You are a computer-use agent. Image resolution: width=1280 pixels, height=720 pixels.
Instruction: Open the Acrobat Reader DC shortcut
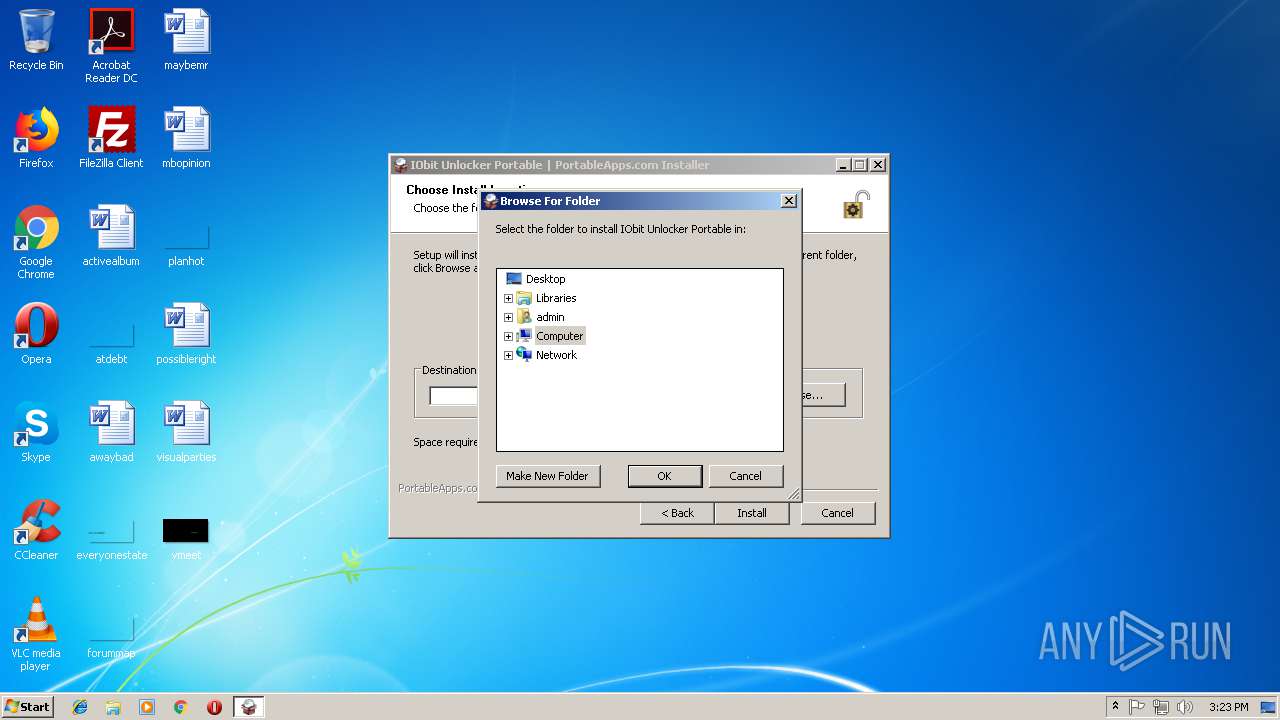click(111, 47)
